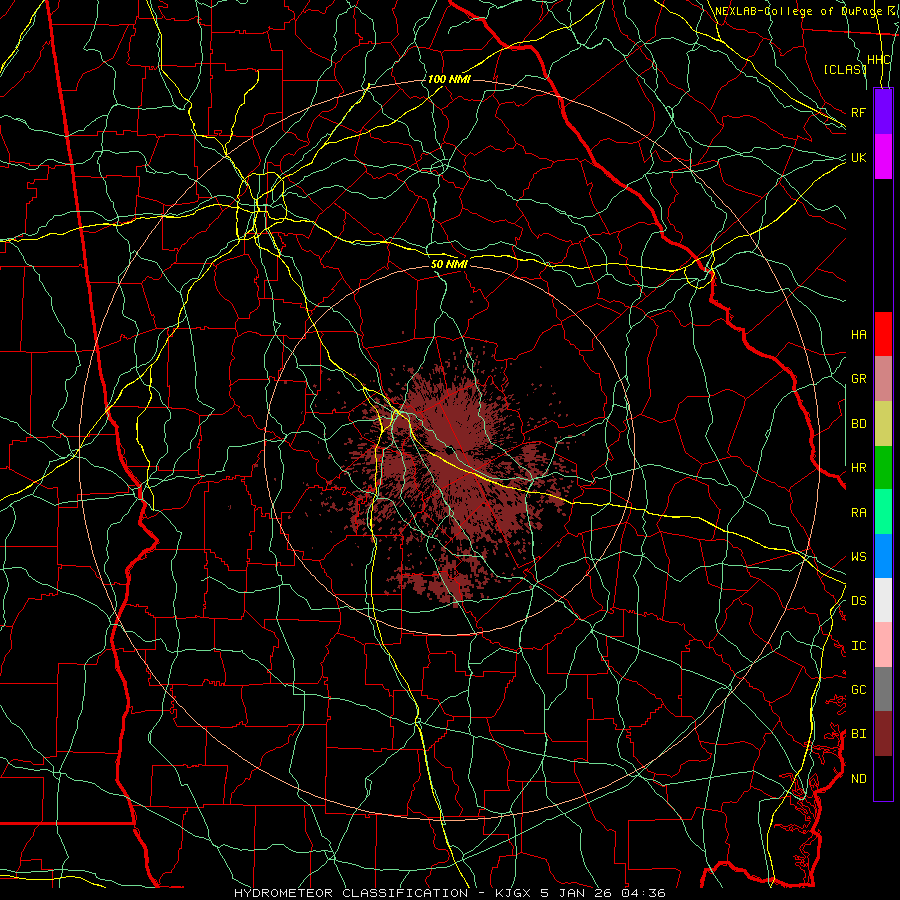Click the BI legend label
This screenshot has width=900, height=900.
click(858, 734)
